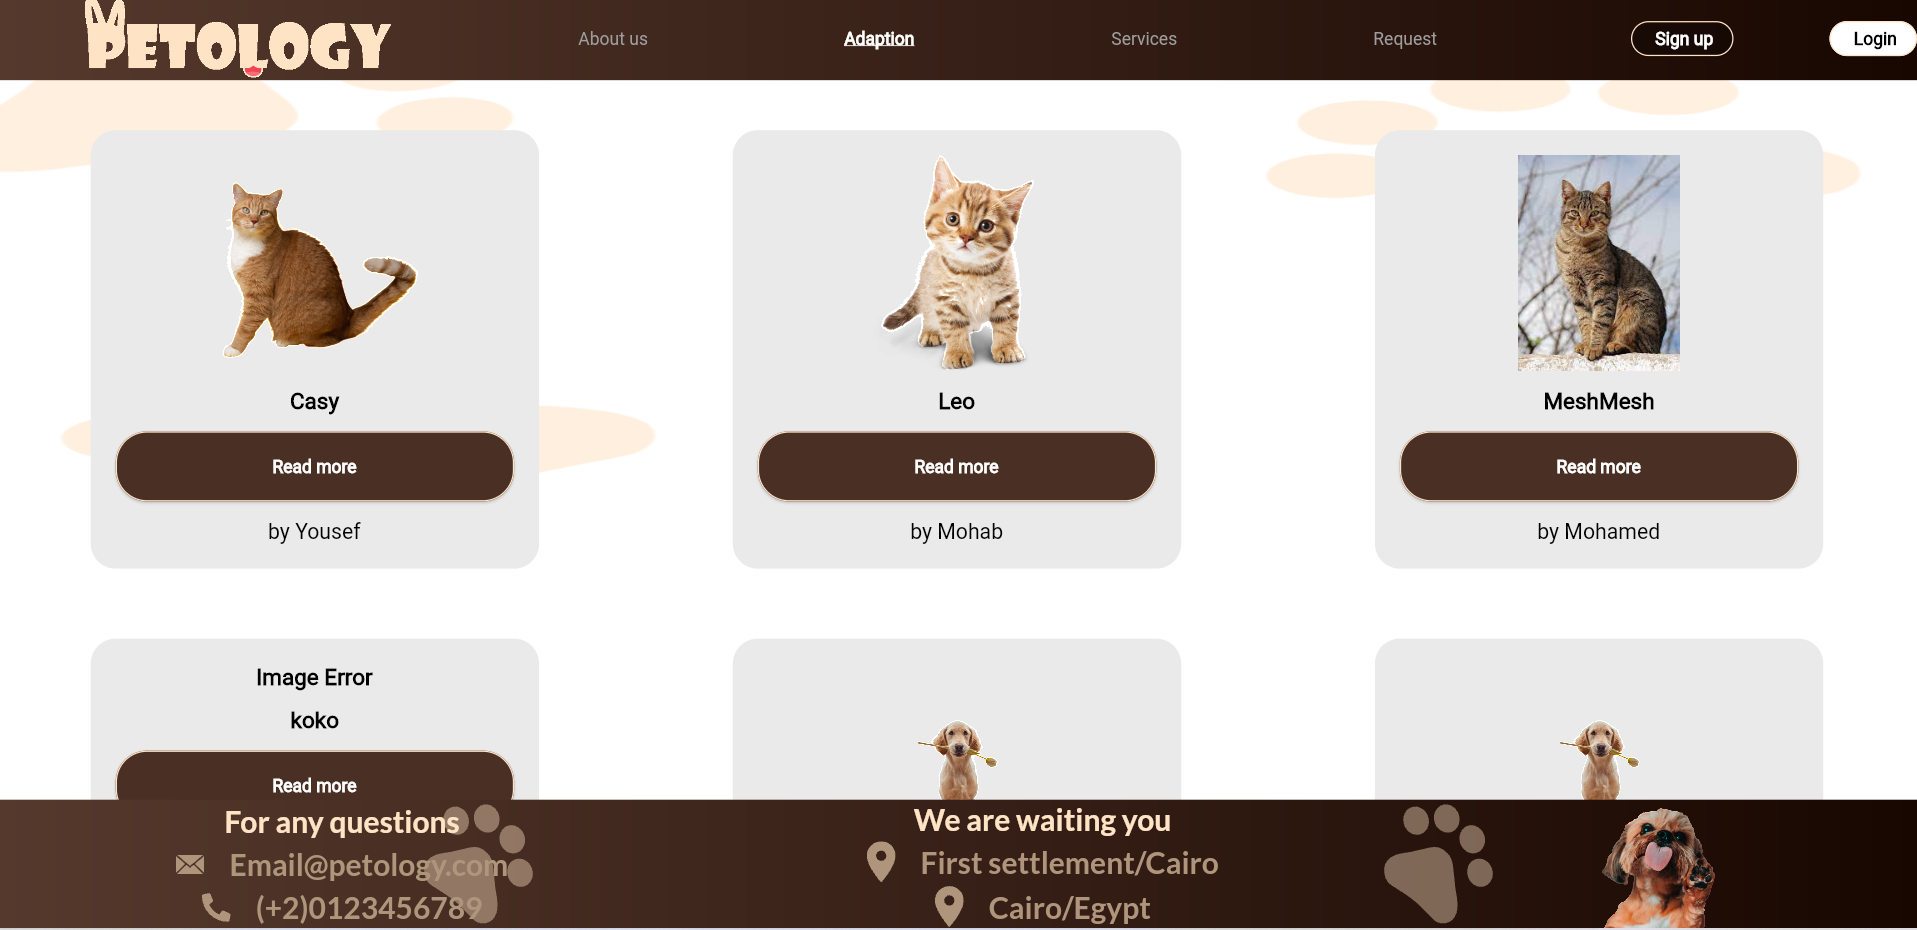Click the location pin beside Cairo/Egypt
This screenshot has width=1917, height=930.
click(949, 907)
